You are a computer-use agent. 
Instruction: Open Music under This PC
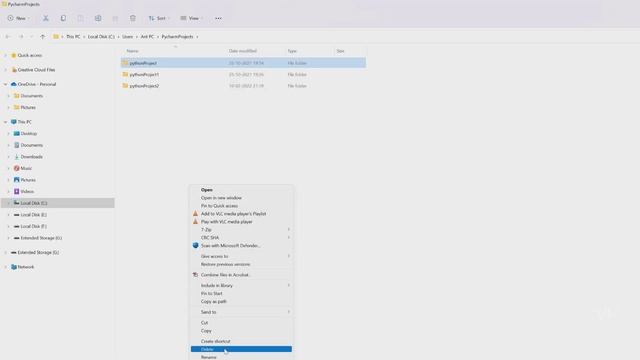tap(26, 168)
